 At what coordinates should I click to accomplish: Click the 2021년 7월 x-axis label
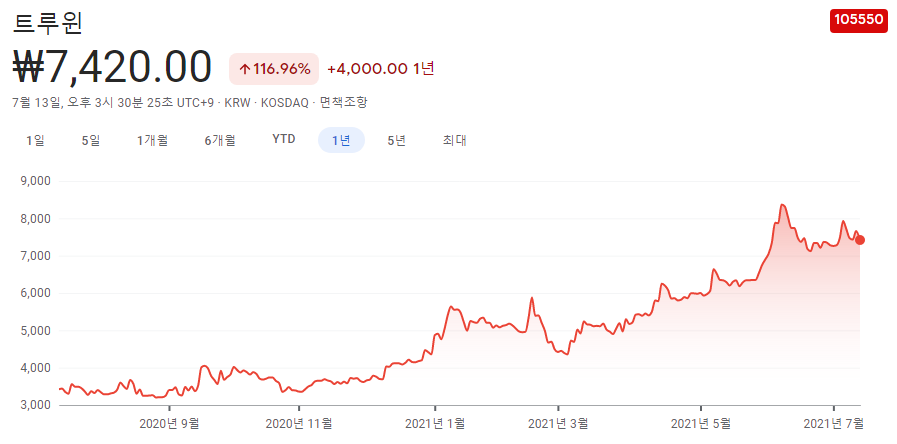(x=833, y=424)
